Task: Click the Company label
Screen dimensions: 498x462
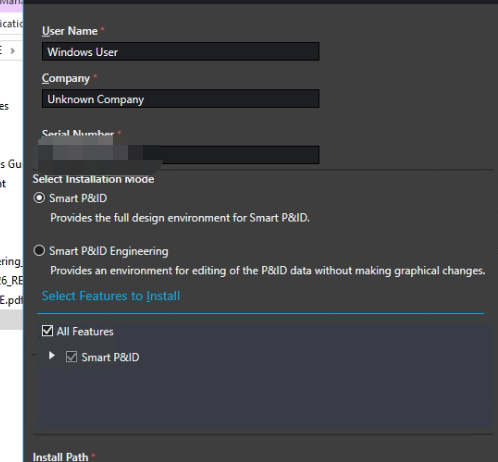Action: pyautogui.click(x=66, y=78)
